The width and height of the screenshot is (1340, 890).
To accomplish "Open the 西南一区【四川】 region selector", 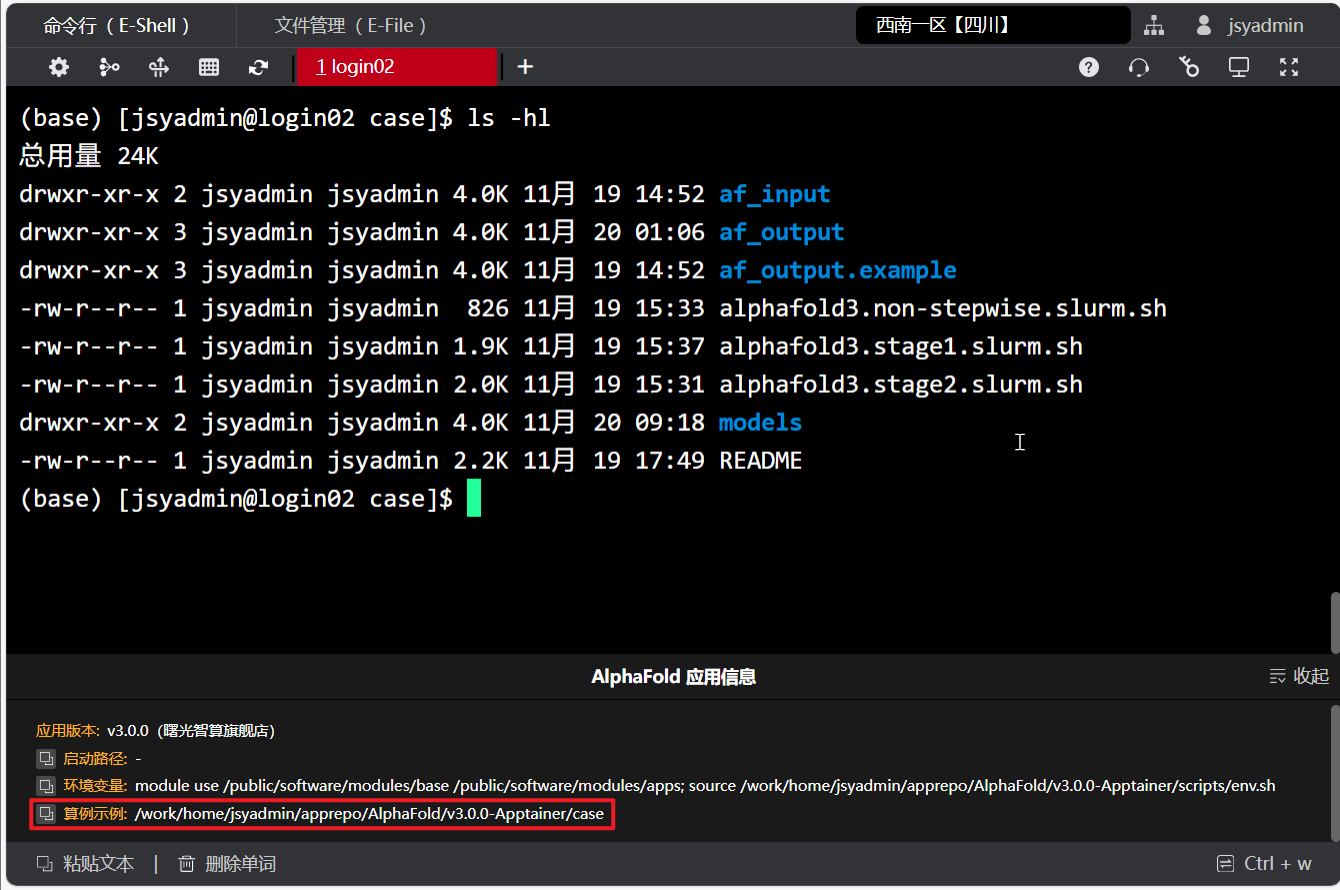I will click(992, 26).
